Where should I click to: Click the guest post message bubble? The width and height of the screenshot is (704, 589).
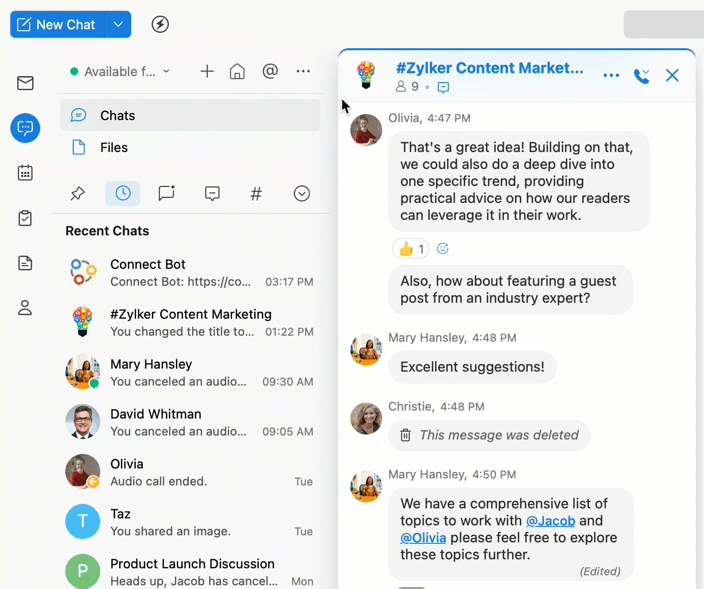[x=510, y=290]
